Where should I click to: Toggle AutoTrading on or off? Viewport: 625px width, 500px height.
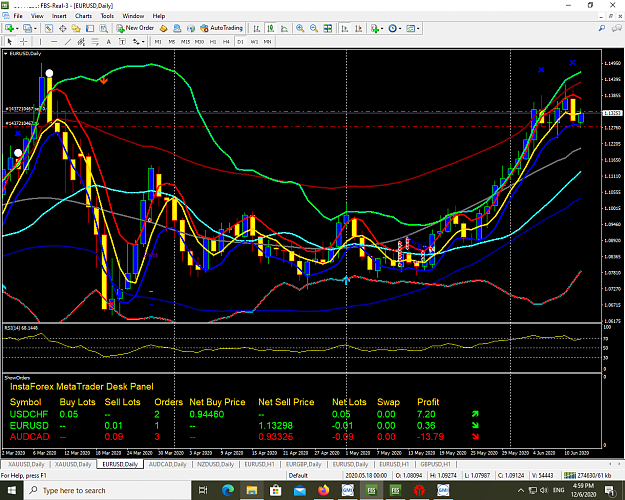click(x=221, y=28)
